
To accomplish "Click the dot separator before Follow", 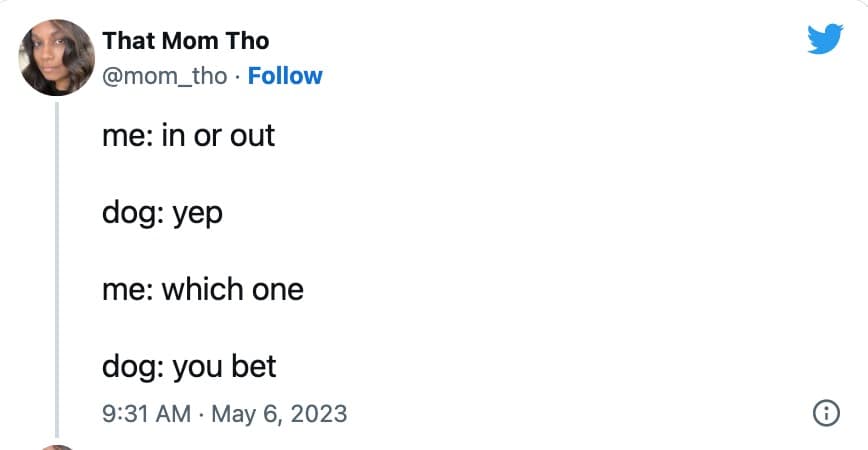I will point(238,76).
